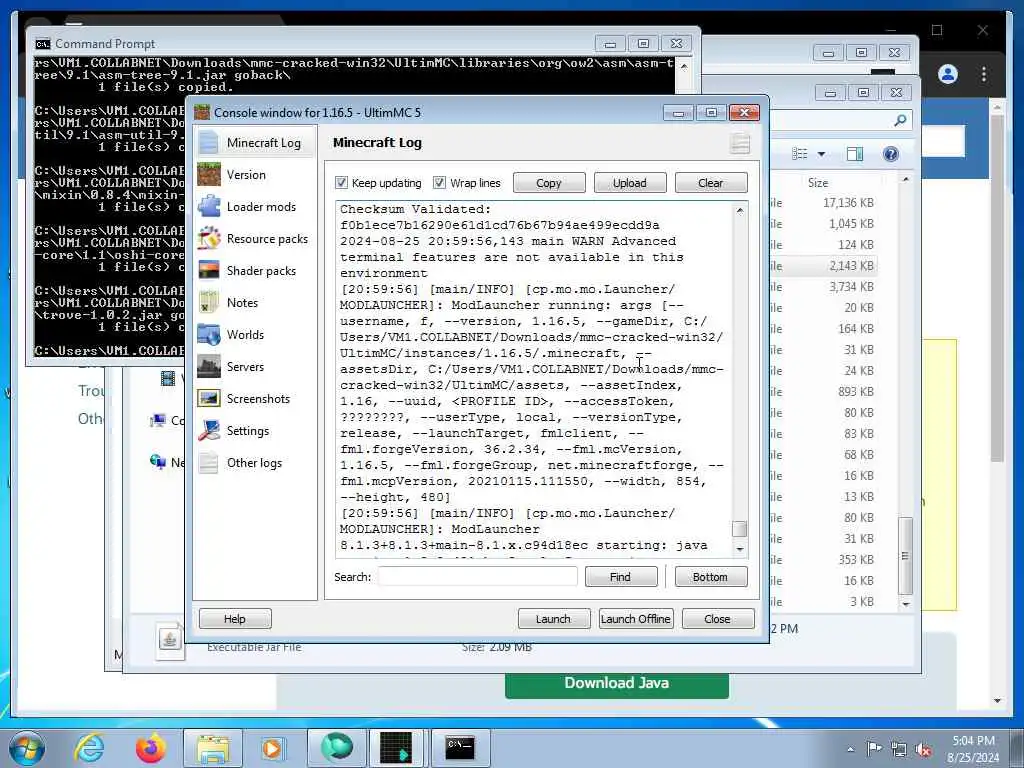Image resolution: width=1024 pixels, height=768 pixels.
Task: Open the Notes page
Action: 242,302
